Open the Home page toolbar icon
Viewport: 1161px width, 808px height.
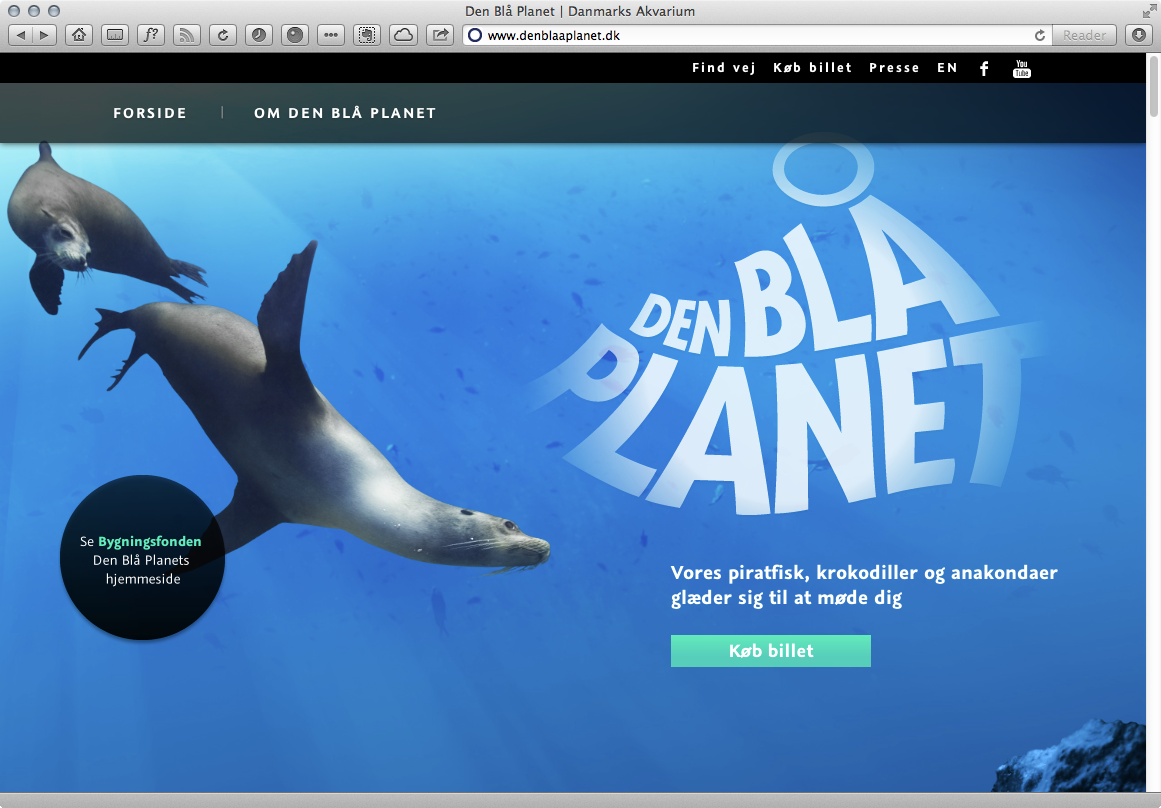[78, 35]
